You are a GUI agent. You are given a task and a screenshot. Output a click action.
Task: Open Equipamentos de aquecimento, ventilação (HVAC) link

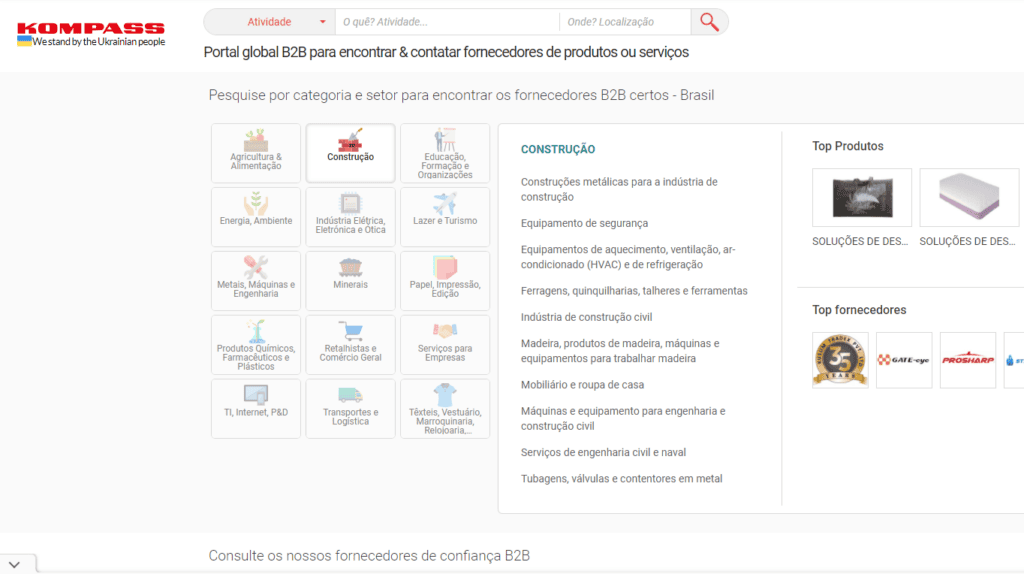[628, 257]
